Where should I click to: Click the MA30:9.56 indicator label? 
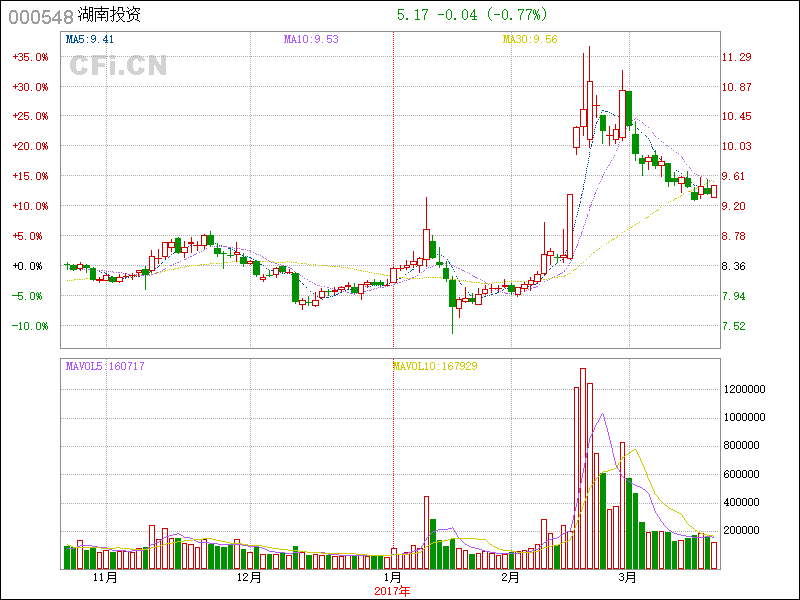coord(530,40)
